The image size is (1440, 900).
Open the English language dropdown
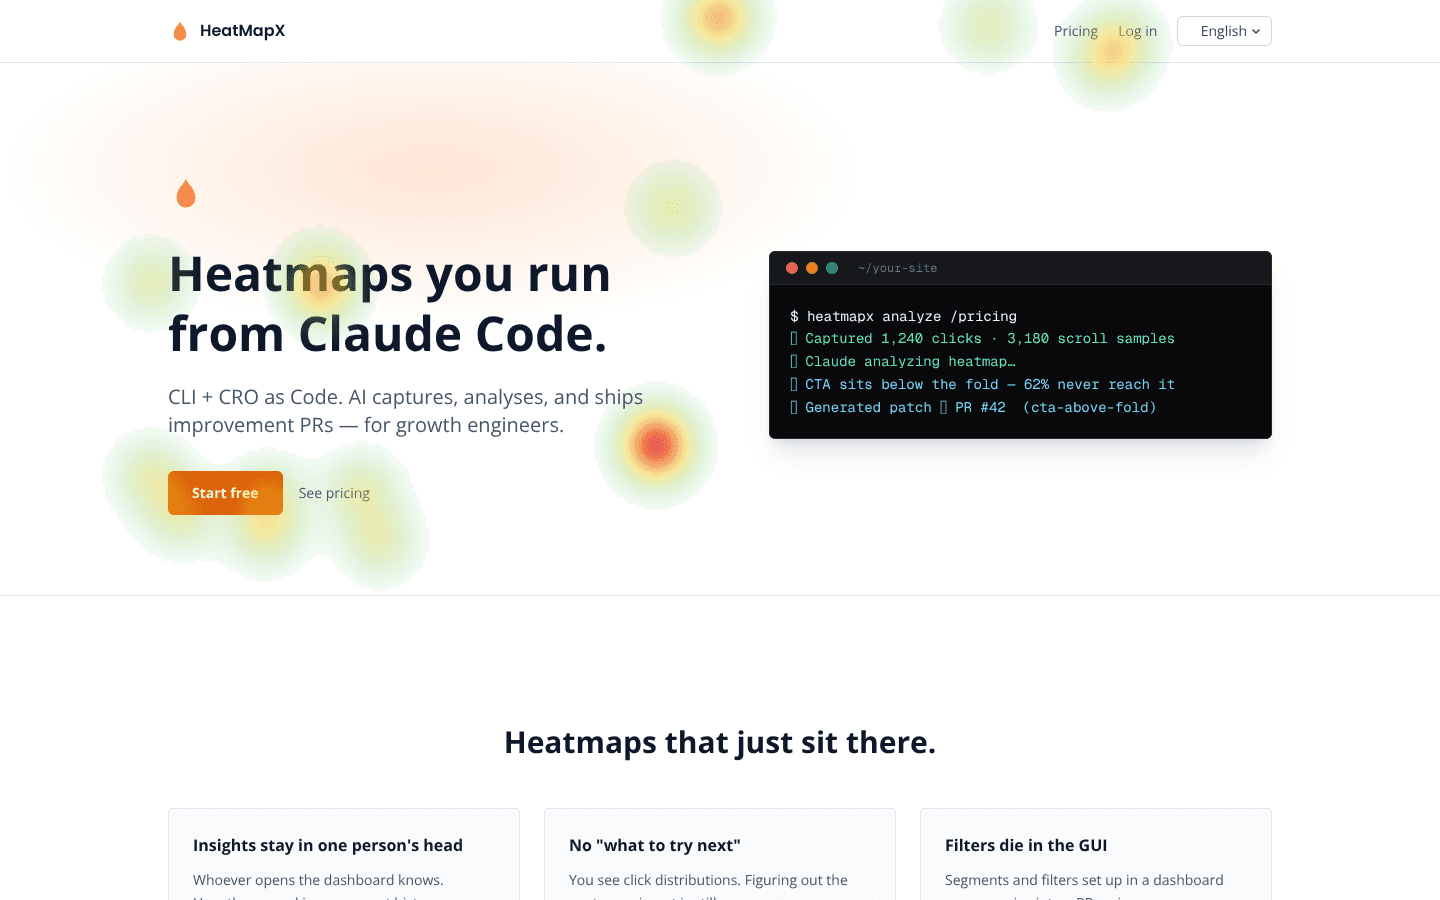[1224, 31]
